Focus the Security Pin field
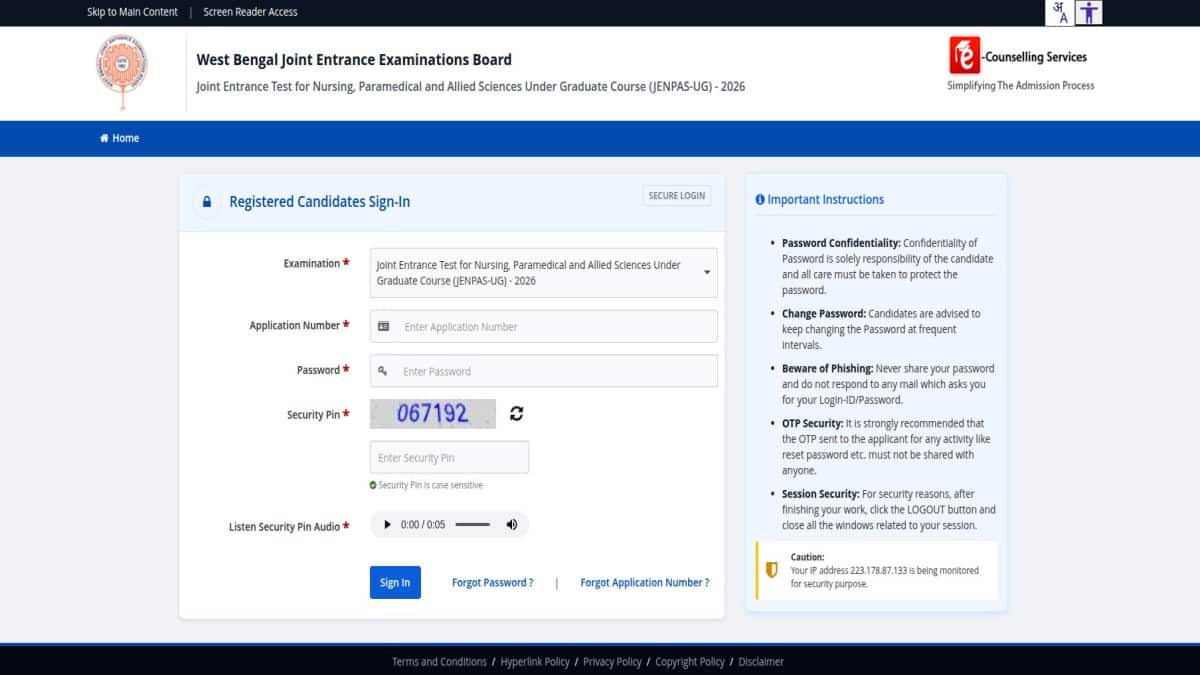The height and width of the screenshot is (675, 1200). pyautogui.click(x=449, y=458)
